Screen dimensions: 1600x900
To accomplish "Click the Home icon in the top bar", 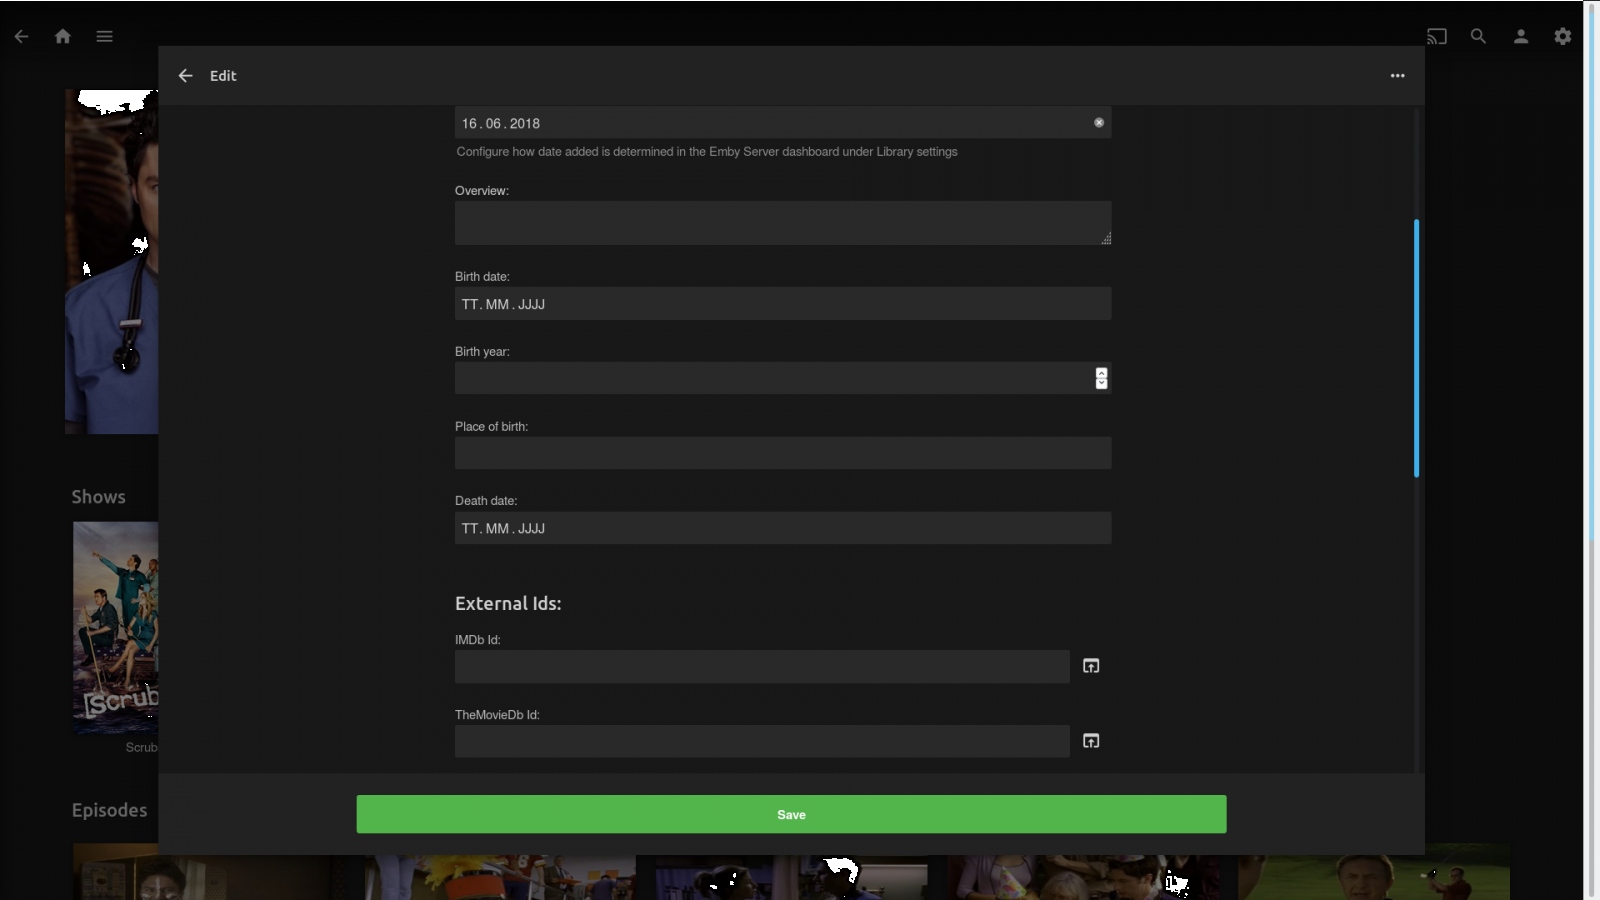I will tap(62, 36).
